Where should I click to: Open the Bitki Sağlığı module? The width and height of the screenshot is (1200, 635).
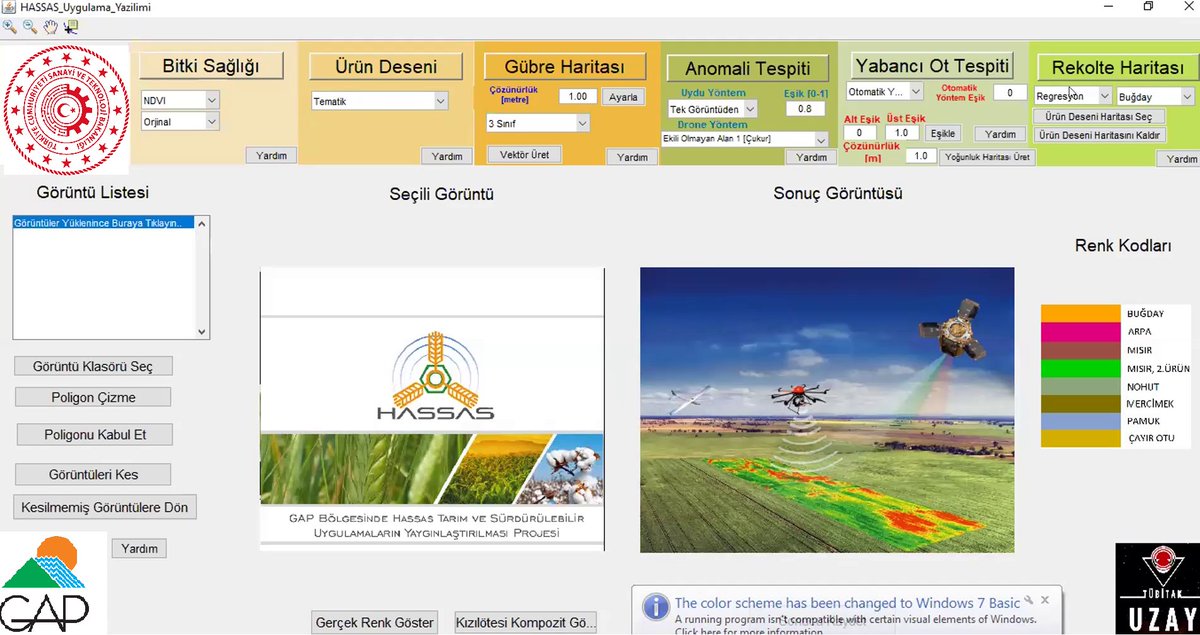[211, 66]
